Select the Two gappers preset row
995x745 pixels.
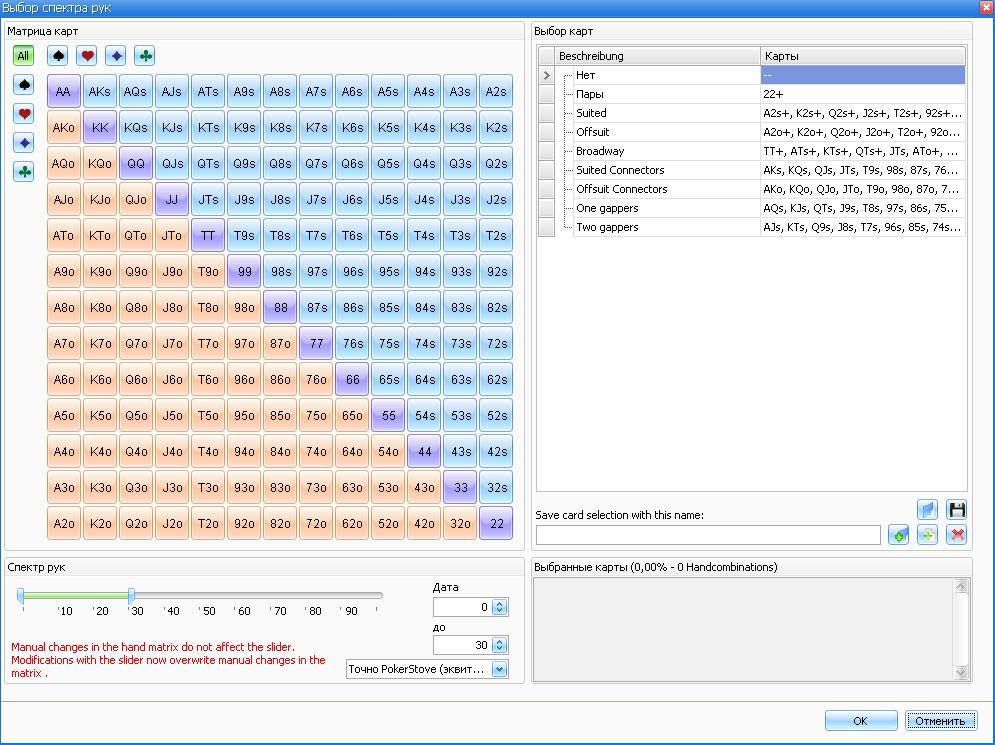pos(752,227)
